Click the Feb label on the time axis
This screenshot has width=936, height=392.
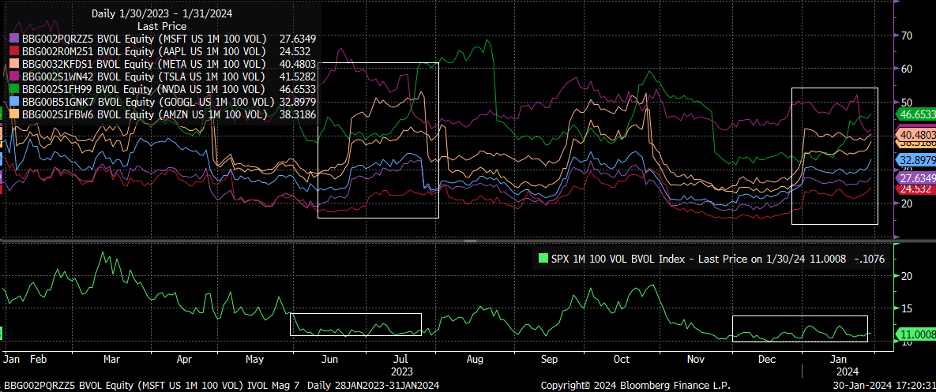(x=38, y=360)
